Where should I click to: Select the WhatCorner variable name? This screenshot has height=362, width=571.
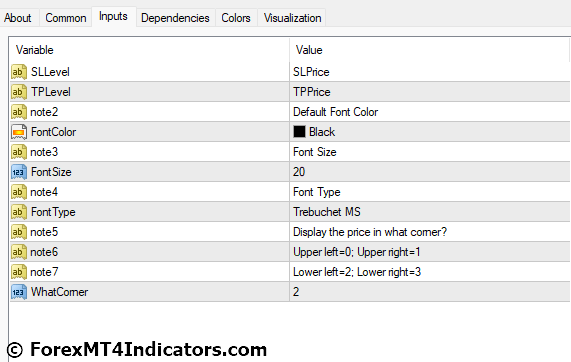coord(59,292)
